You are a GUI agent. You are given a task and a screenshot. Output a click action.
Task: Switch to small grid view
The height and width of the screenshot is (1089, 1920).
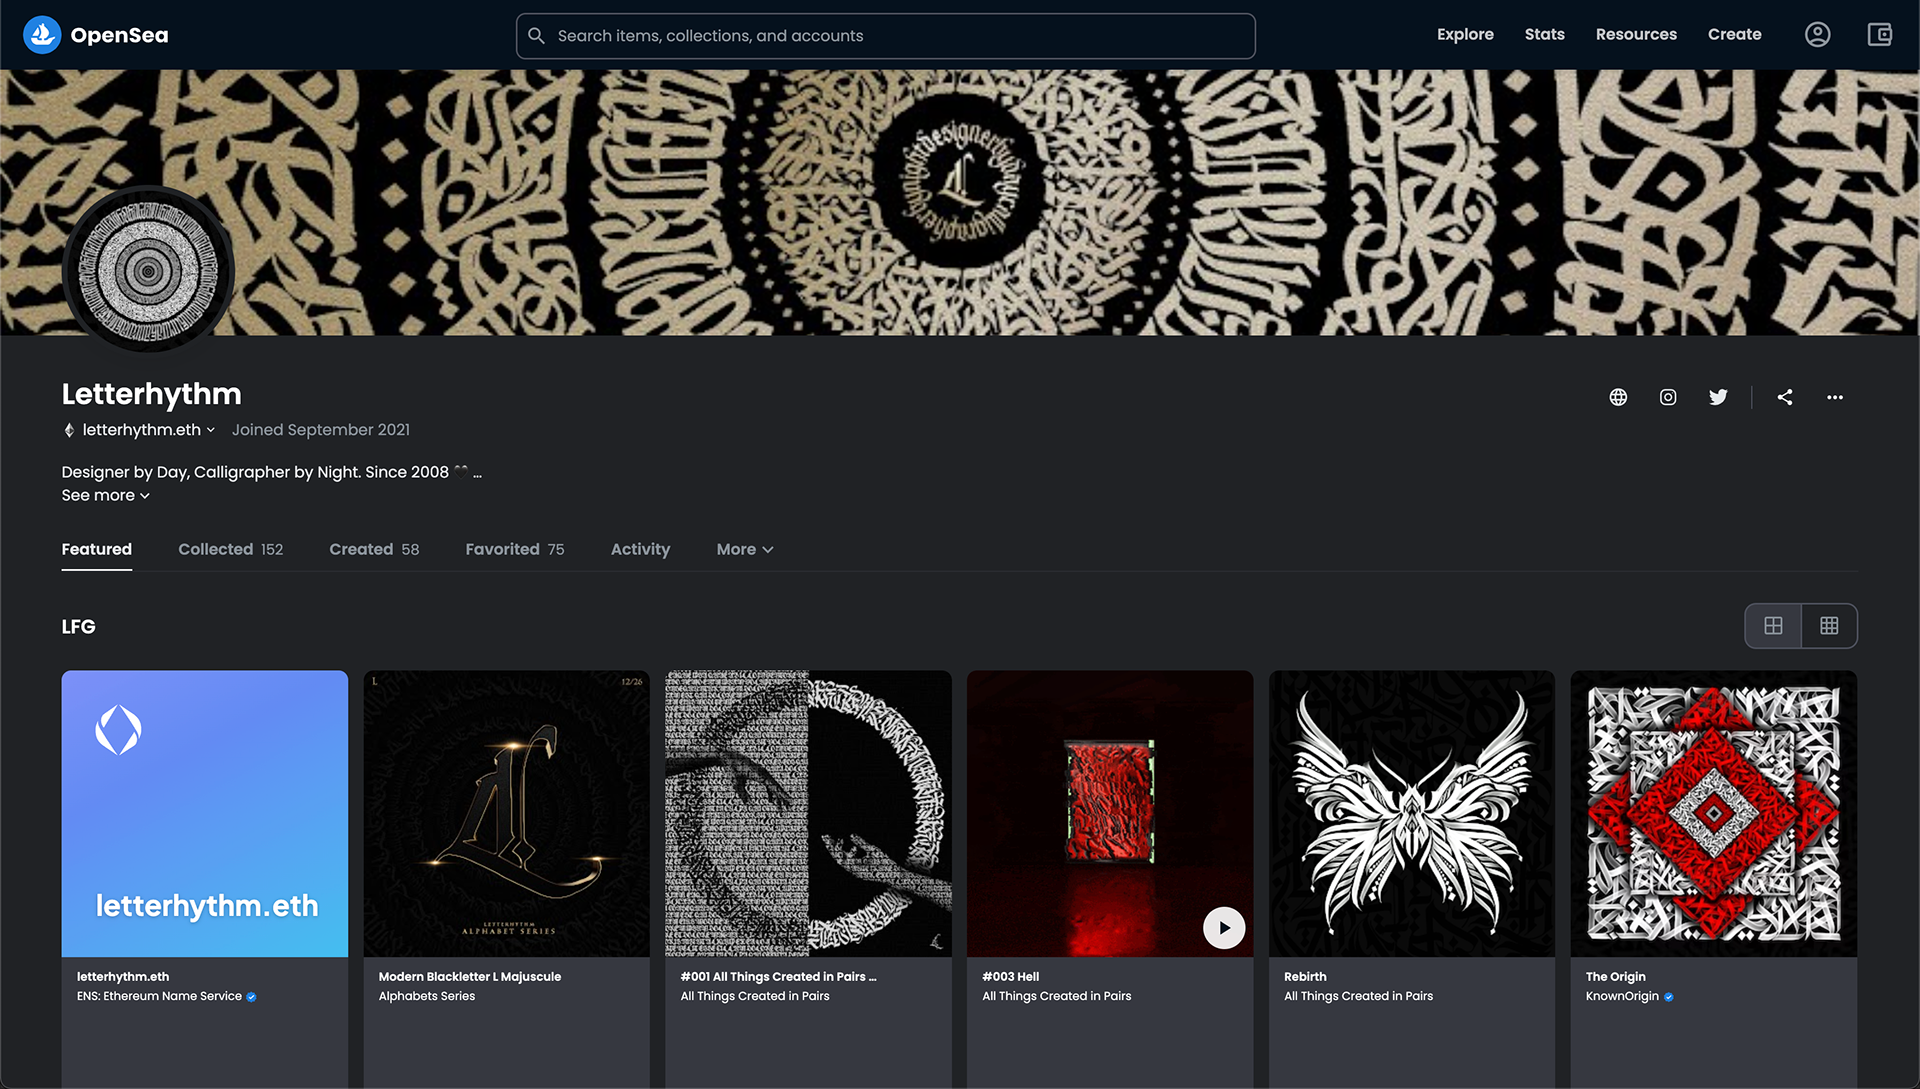point(1829,626)
